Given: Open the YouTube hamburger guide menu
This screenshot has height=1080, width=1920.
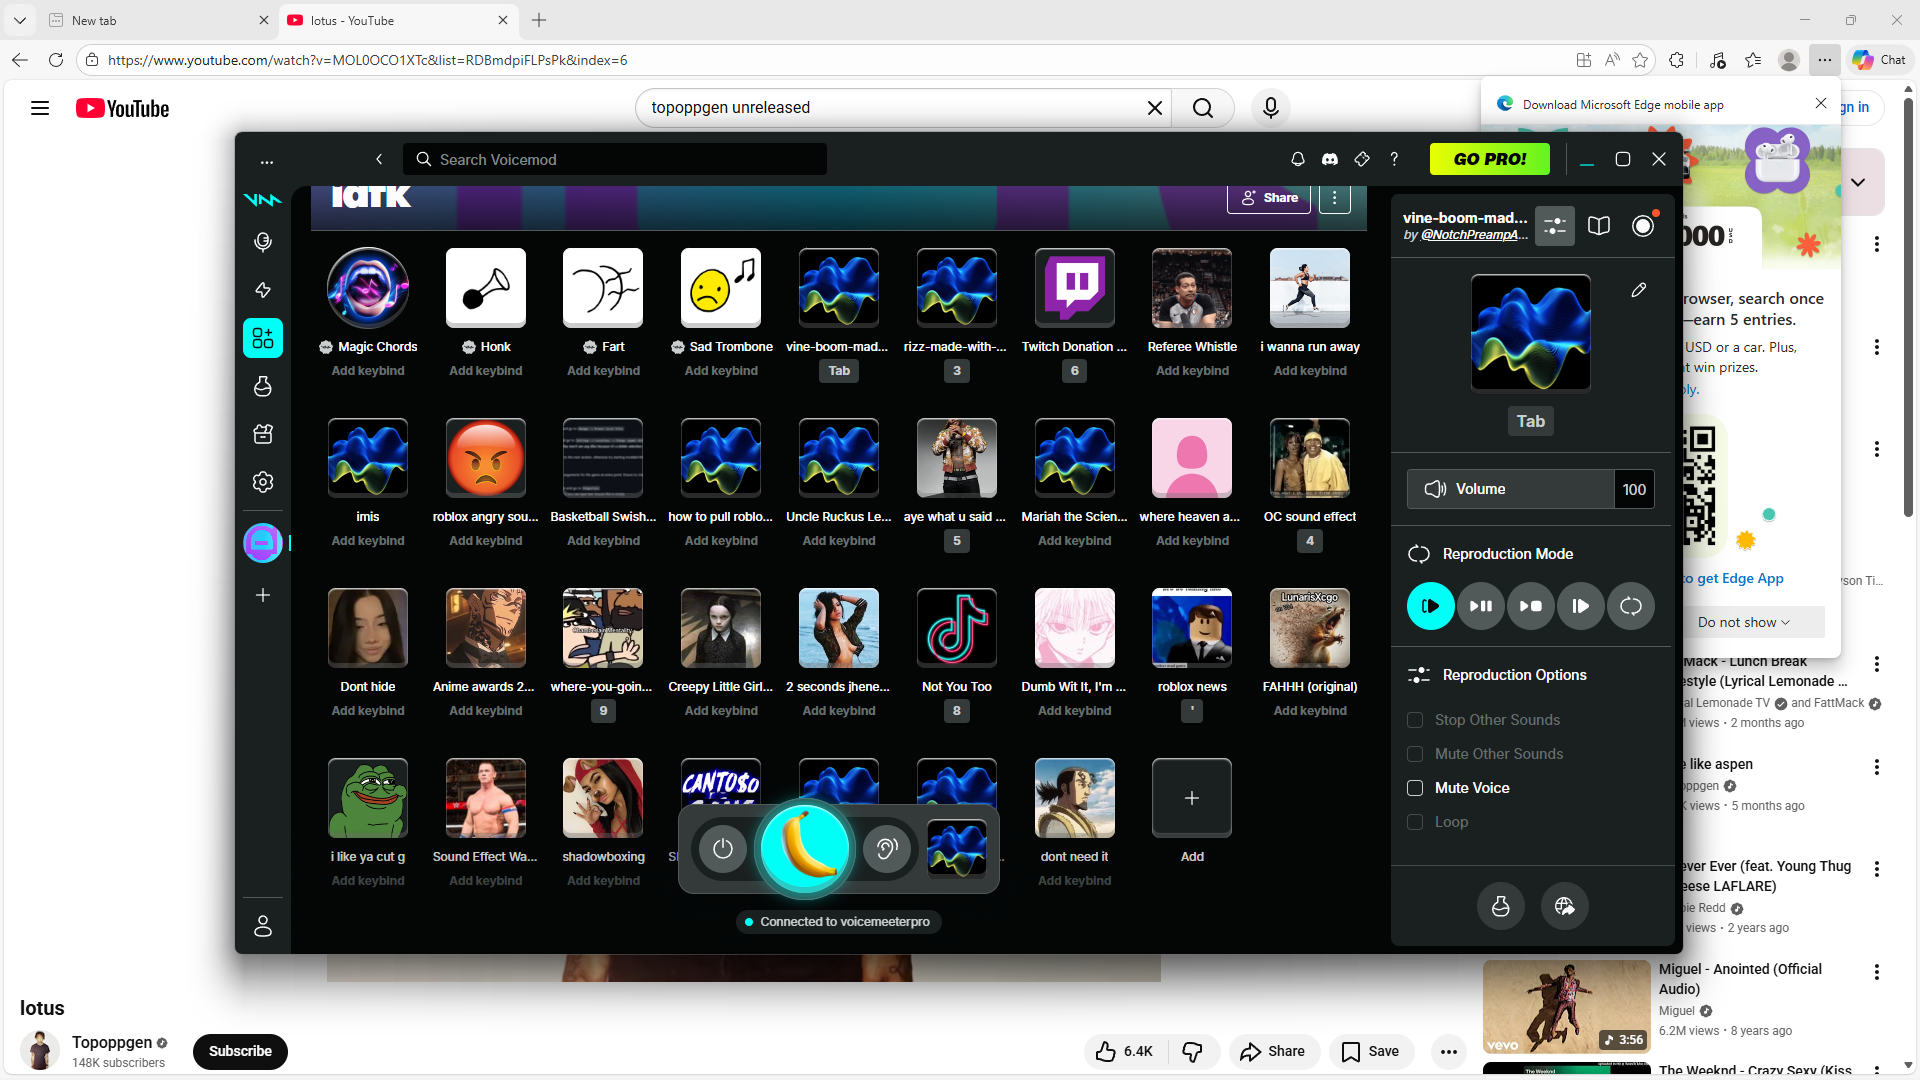Looking at the screenshot, I should [x=40, y=108].
